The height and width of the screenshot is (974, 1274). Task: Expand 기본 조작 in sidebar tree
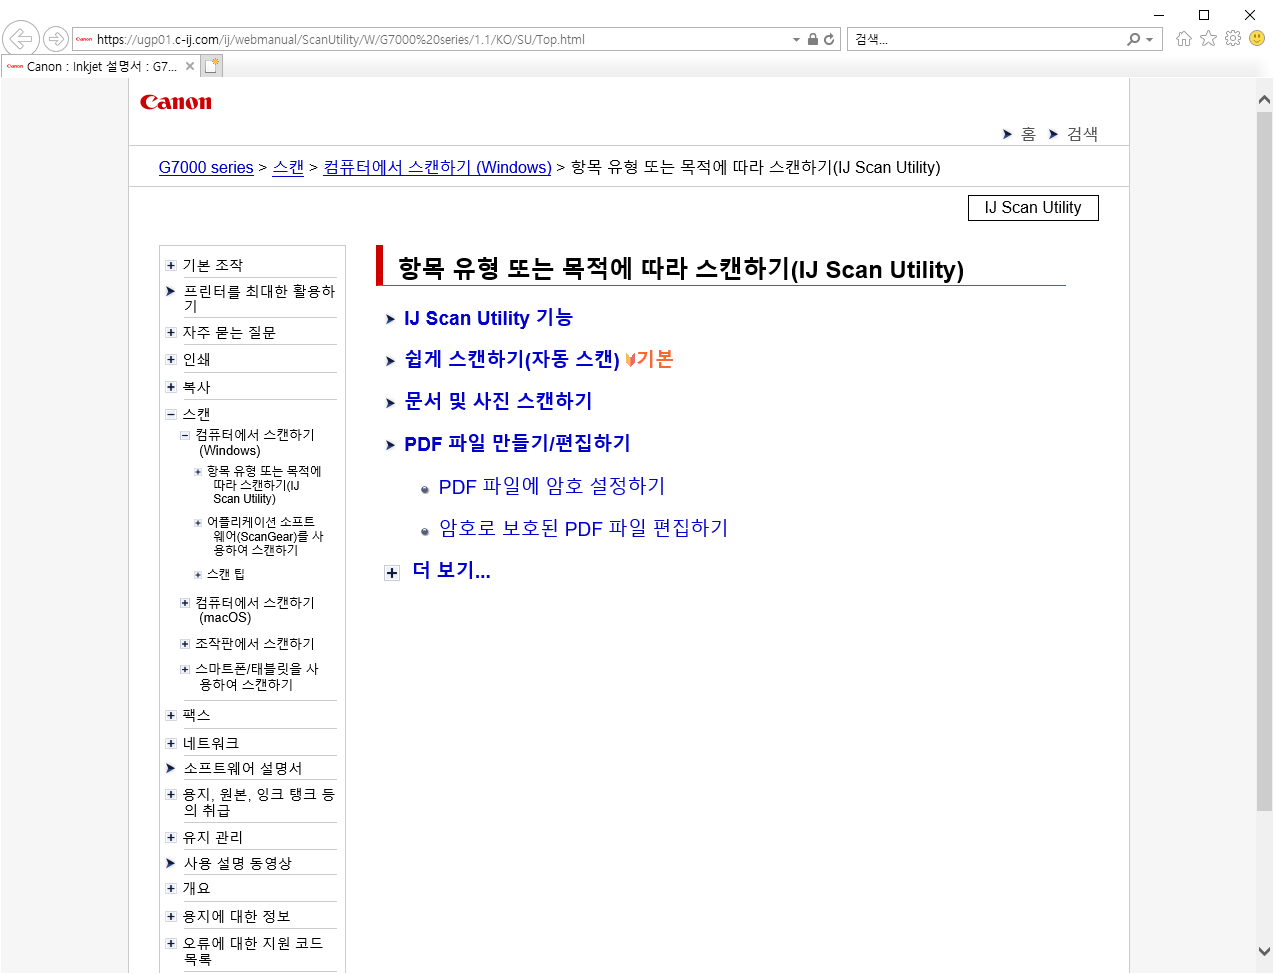click(x=171, y=265)
